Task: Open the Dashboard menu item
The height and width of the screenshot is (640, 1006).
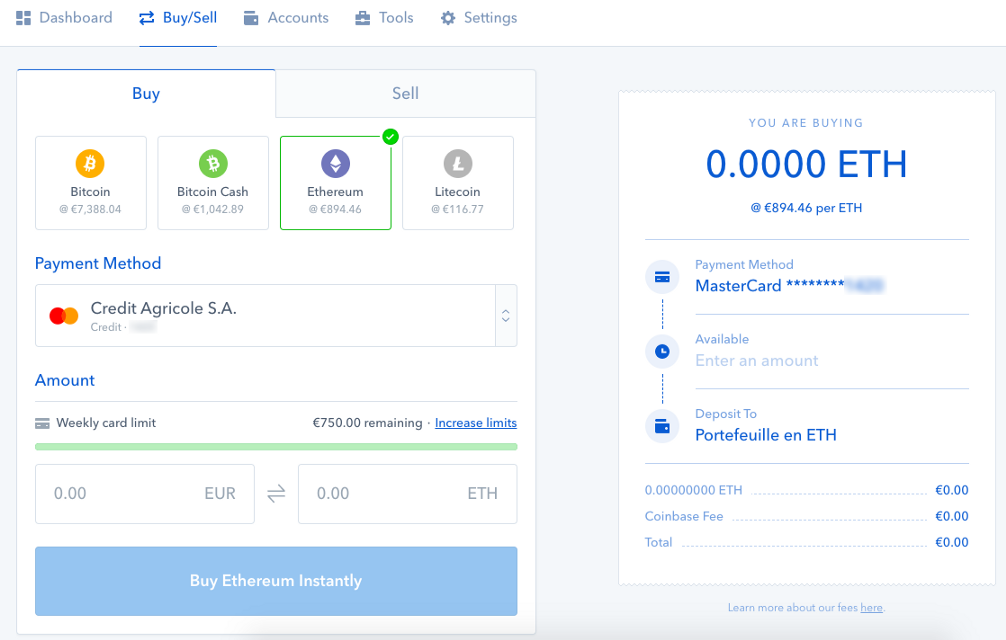Action: click(x=64, y=18)
